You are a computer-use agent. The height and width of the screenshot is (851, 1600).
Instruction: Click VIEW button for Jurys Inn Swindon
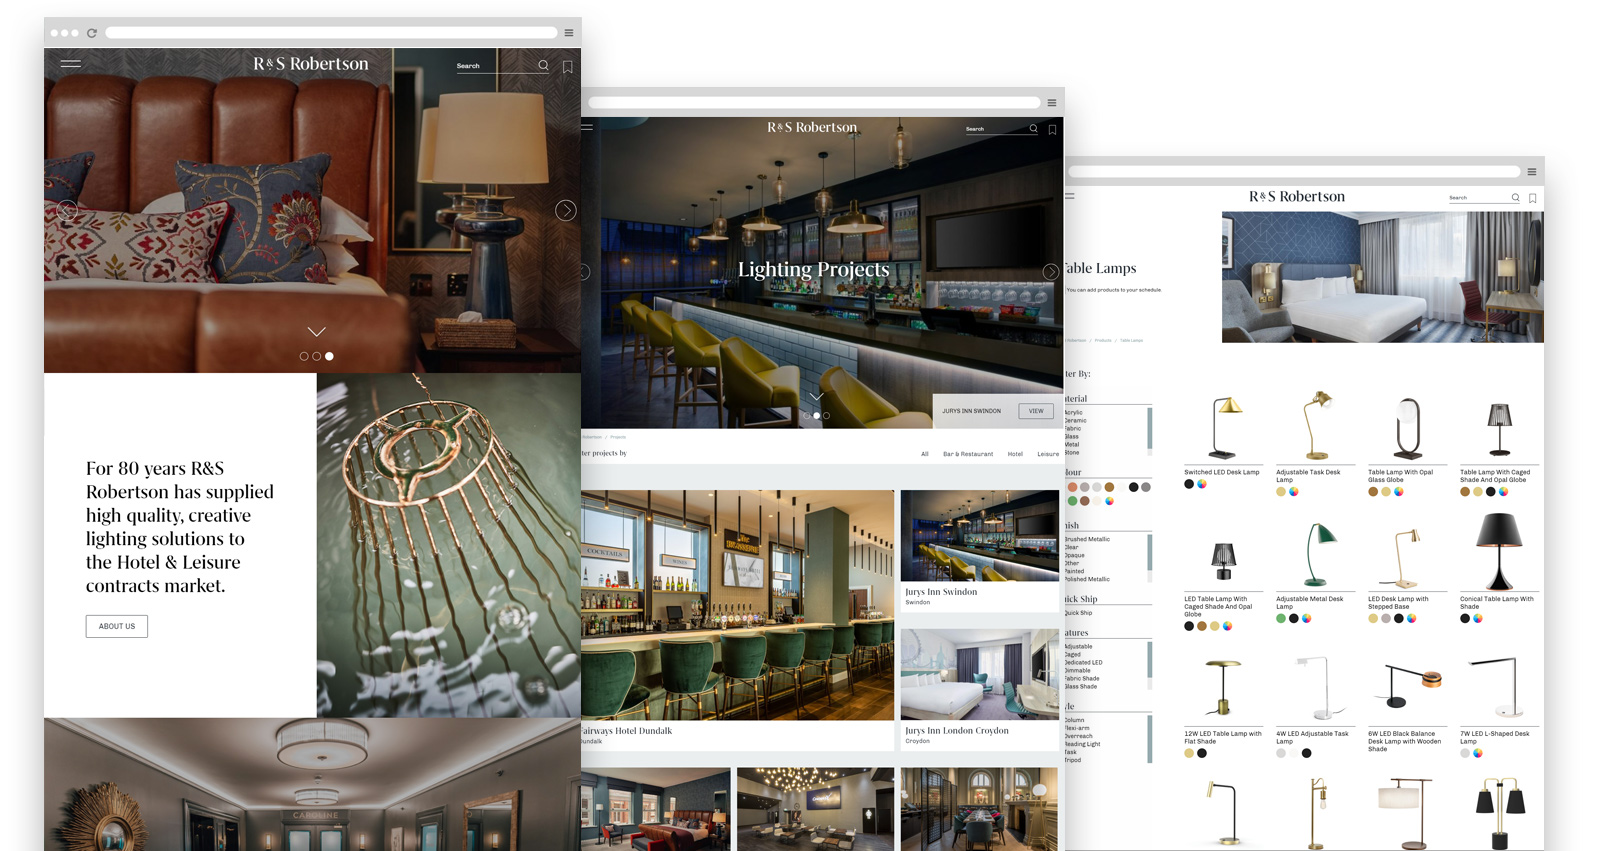coord(1036,411)
